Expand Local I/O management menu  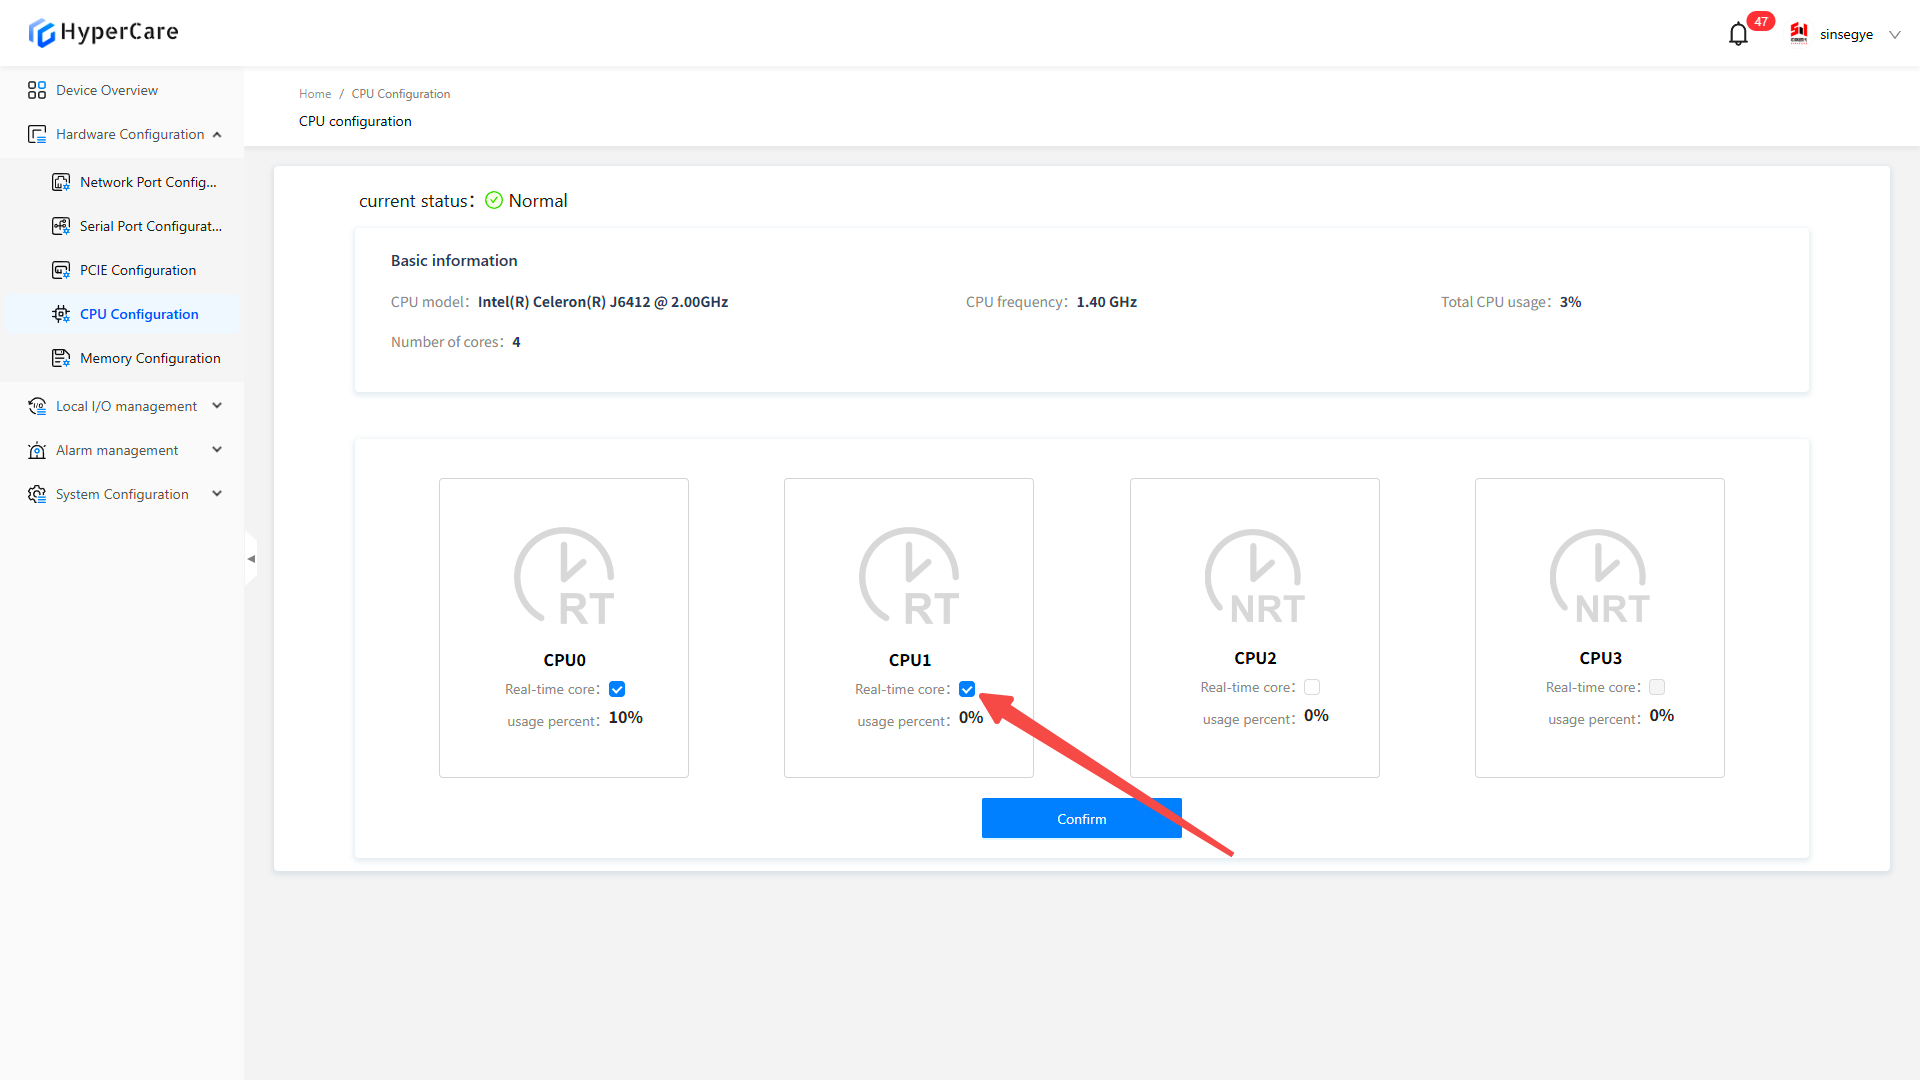point(126,406)
